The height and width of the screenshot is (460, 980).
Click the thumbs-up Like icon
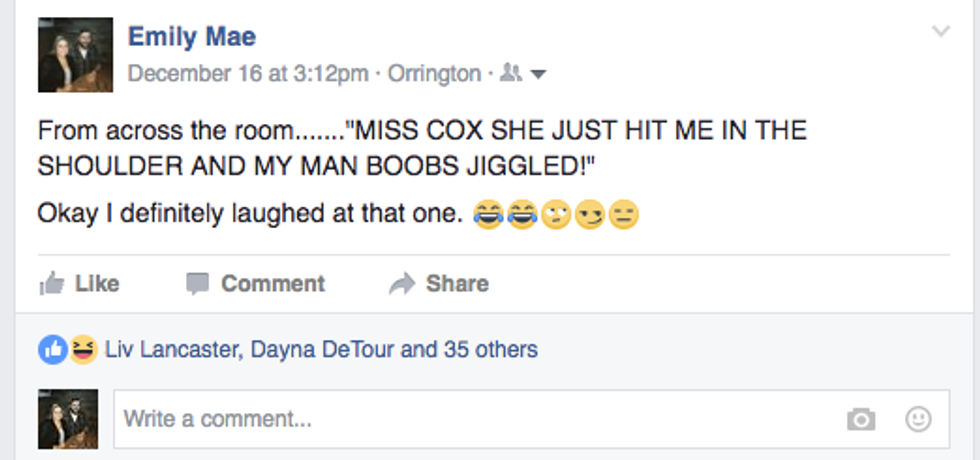point(51,284)
